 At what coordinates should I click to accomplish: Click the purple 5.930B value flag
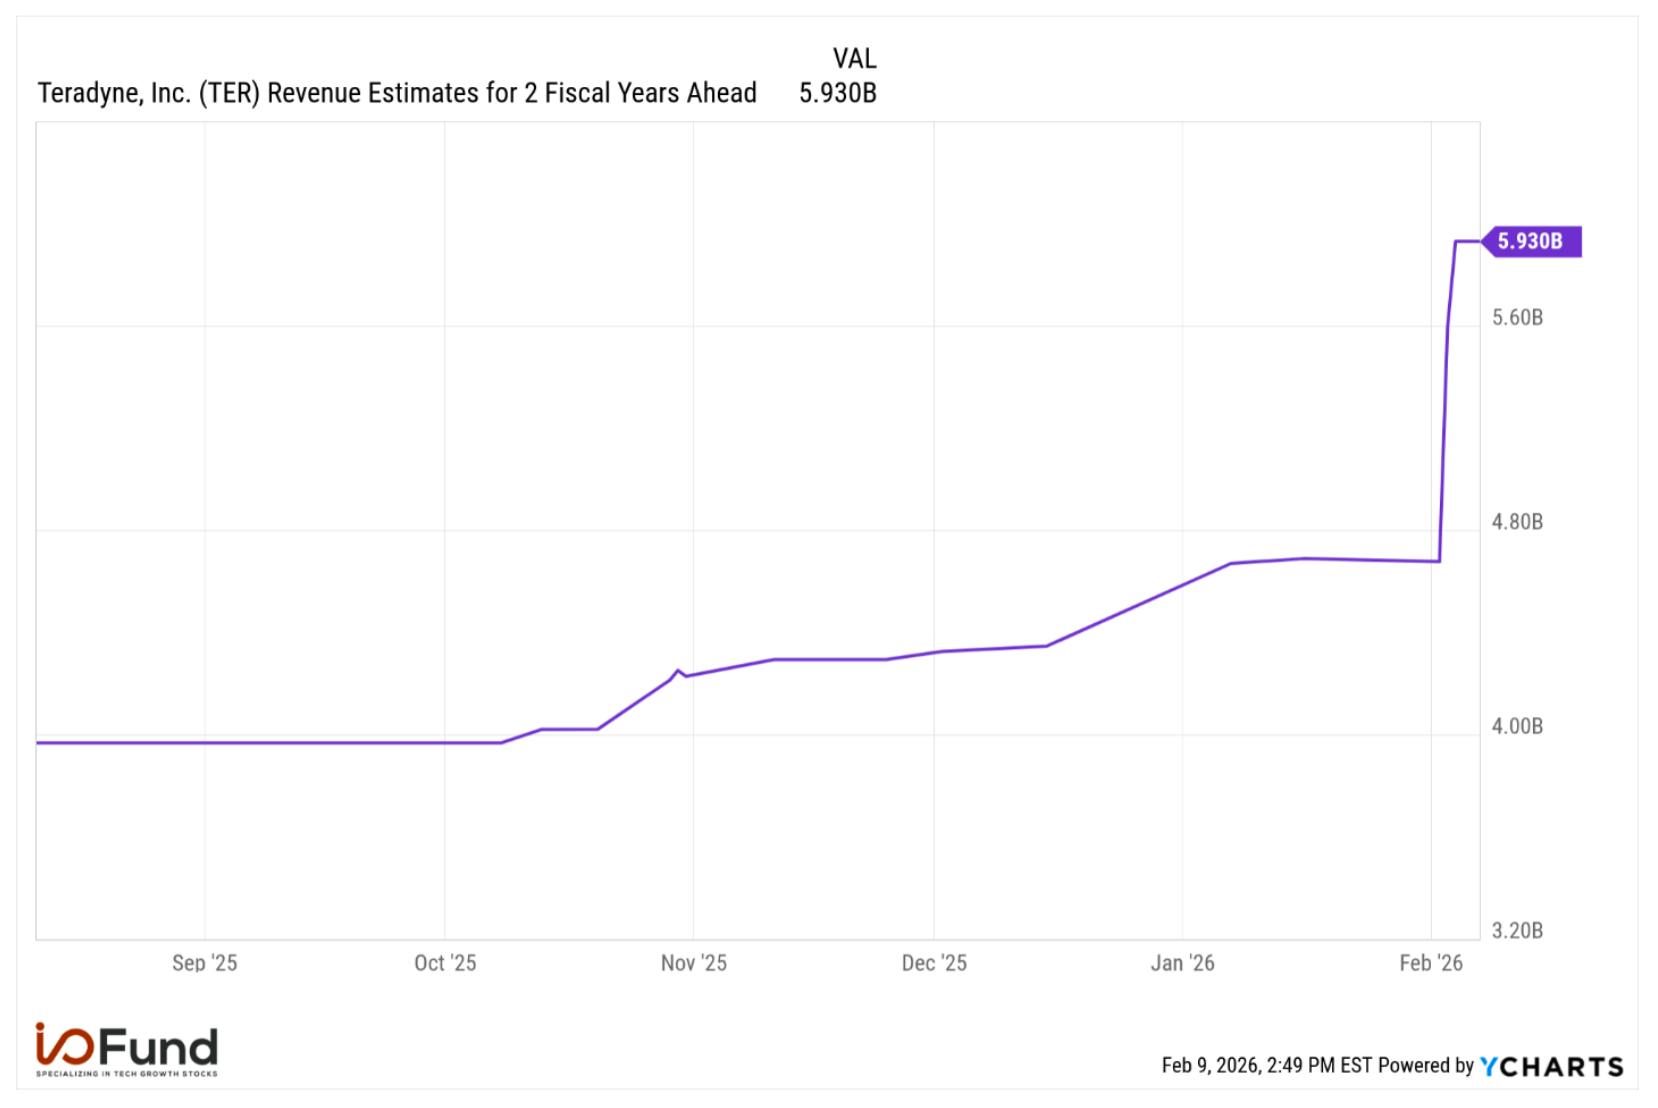coord(1531,241)
